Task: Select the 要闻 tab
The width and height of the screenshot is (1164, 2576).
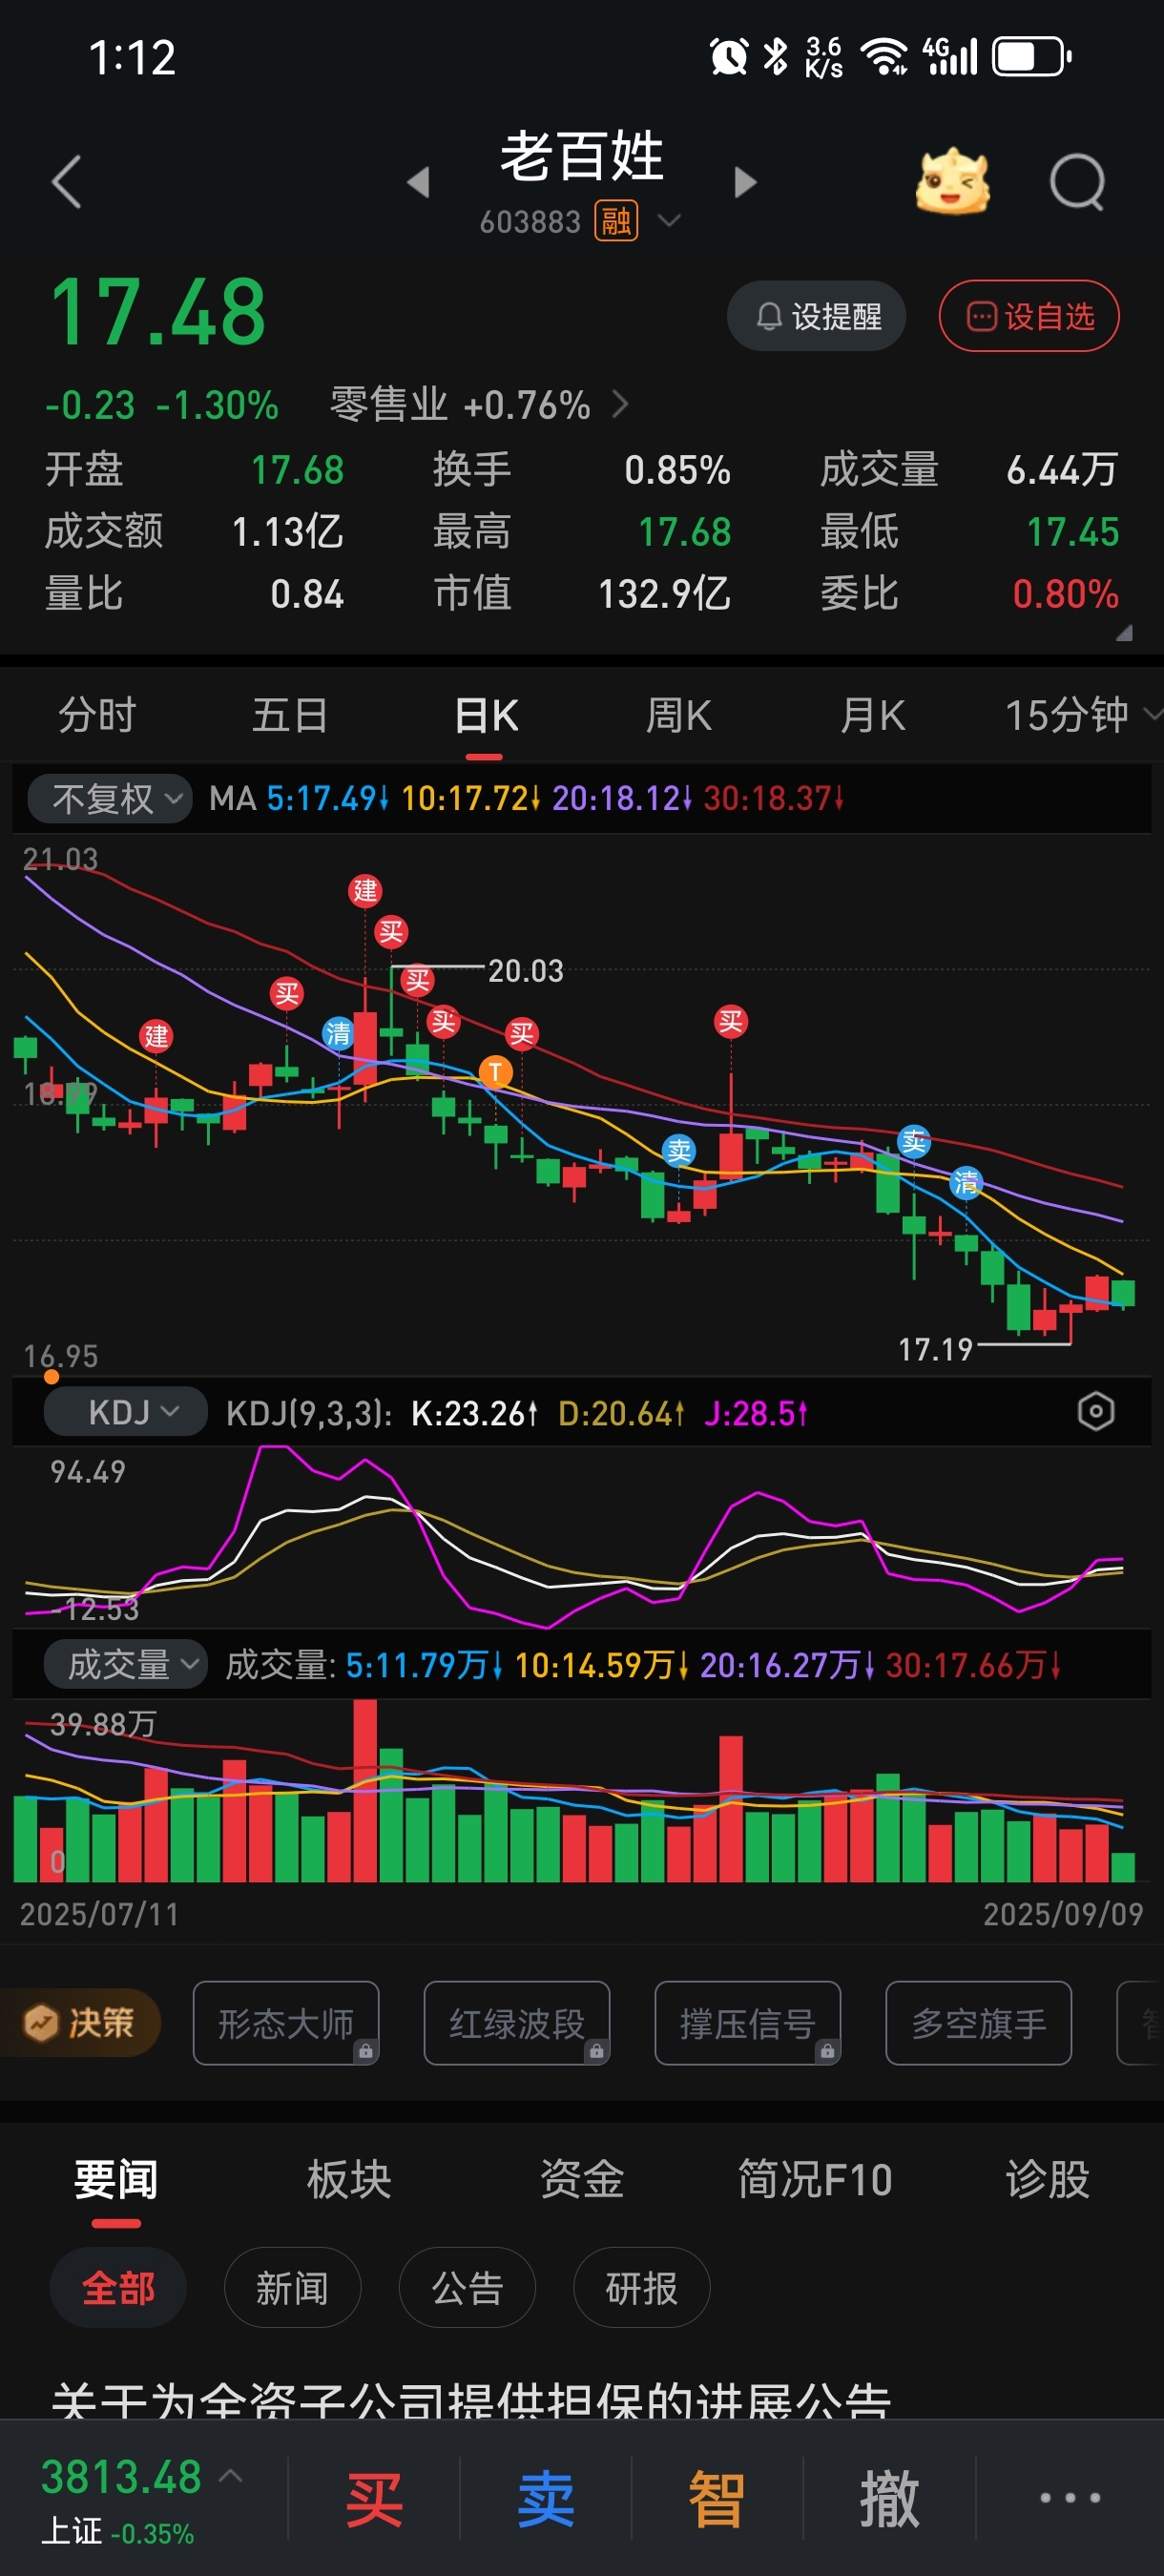Action: (x=116, y=2179)
